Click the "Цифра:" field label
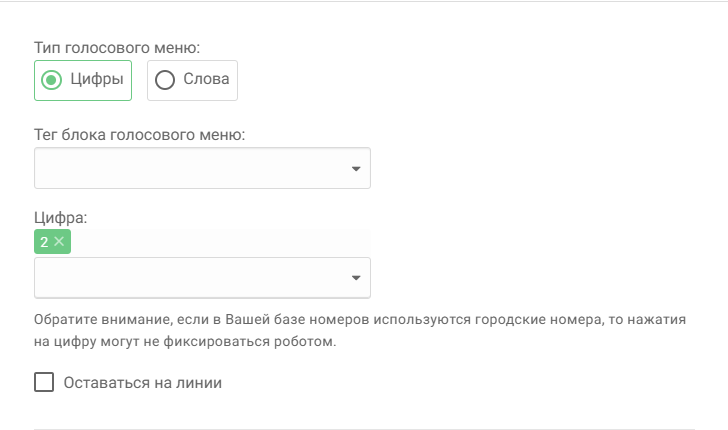Viewport: 728px width, 430px height. [x=61, y=216]
